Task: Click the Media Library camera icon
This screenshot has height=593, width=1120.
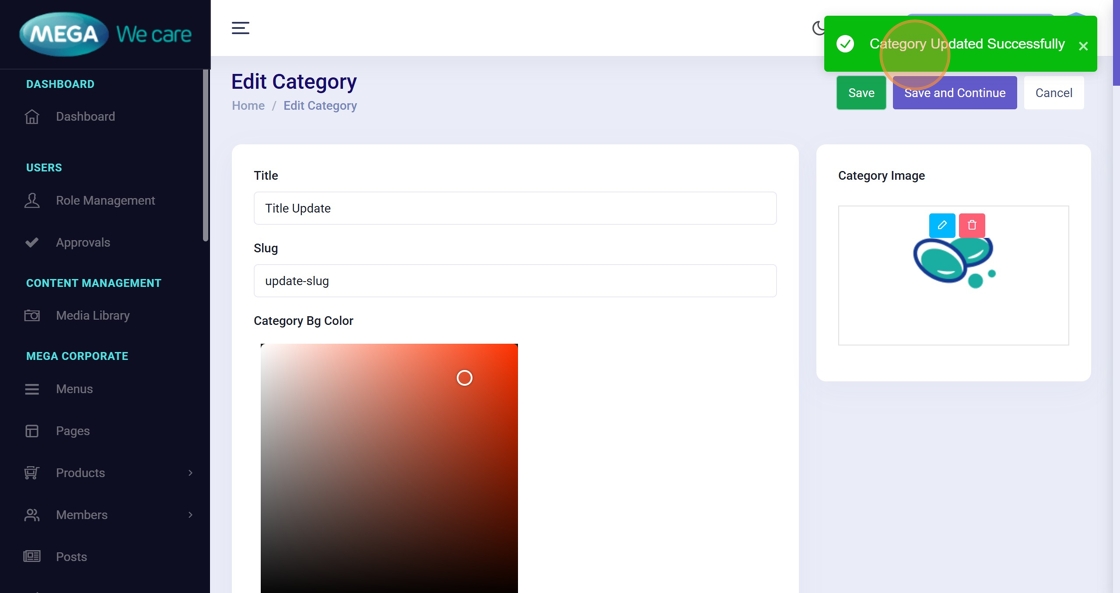Action: pos(32,316)
